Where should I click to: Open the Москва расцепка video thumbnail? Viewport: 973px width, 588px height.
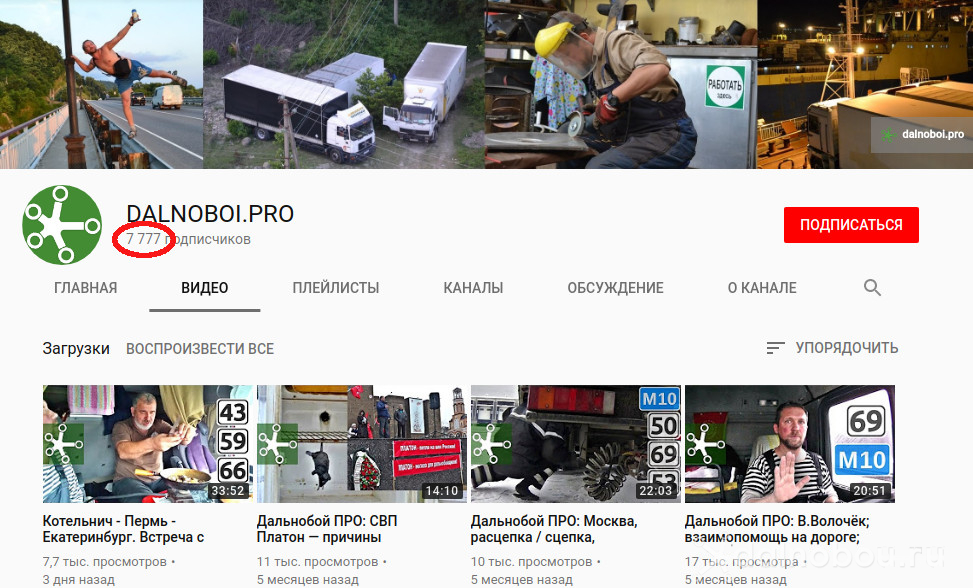tap(575, 444)
